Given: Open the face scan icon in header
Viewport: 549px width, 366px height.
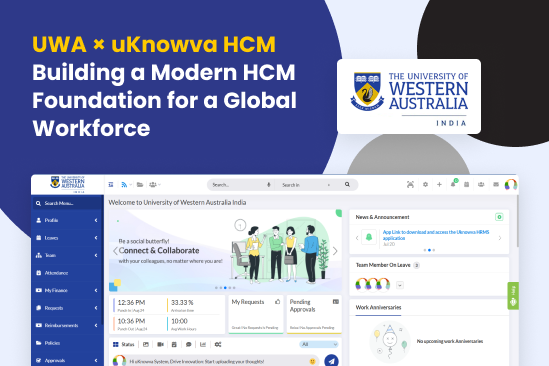Looking at the screenshot, I should (x=410, y=185).
